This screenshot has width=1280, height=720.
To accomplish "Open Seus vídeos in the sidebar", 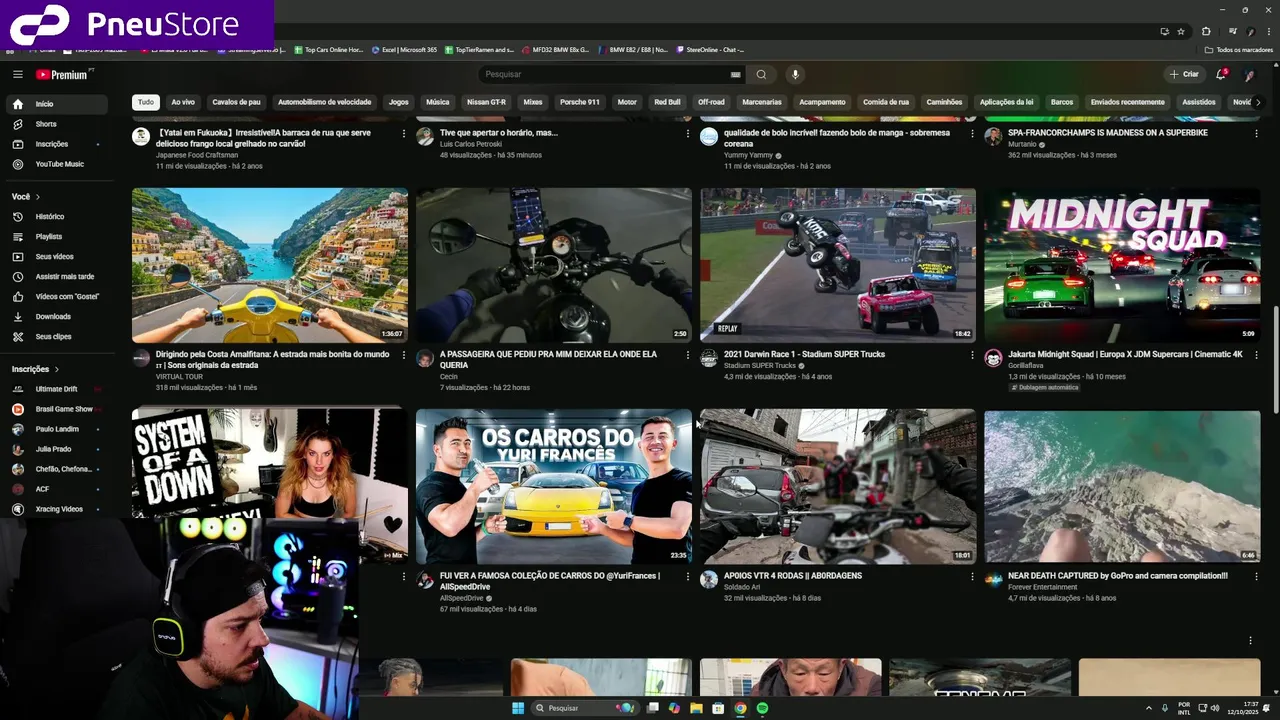I will 56,256.
